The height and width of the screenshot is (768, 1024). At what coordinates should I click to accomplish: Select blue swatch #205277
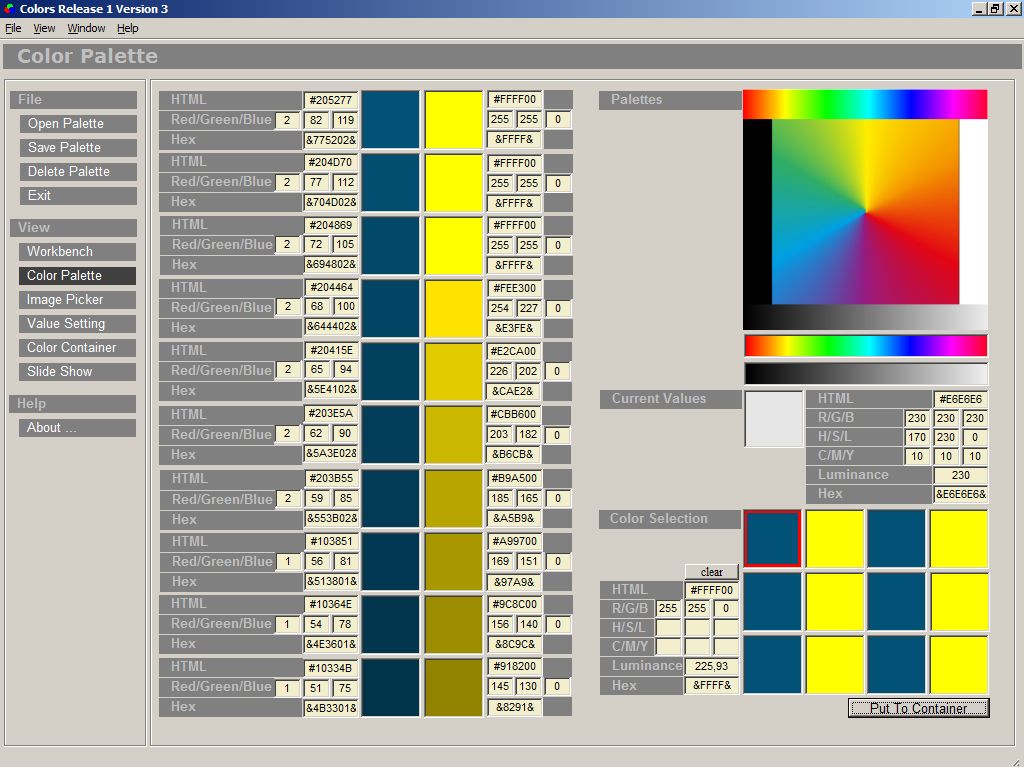point(391,120)
